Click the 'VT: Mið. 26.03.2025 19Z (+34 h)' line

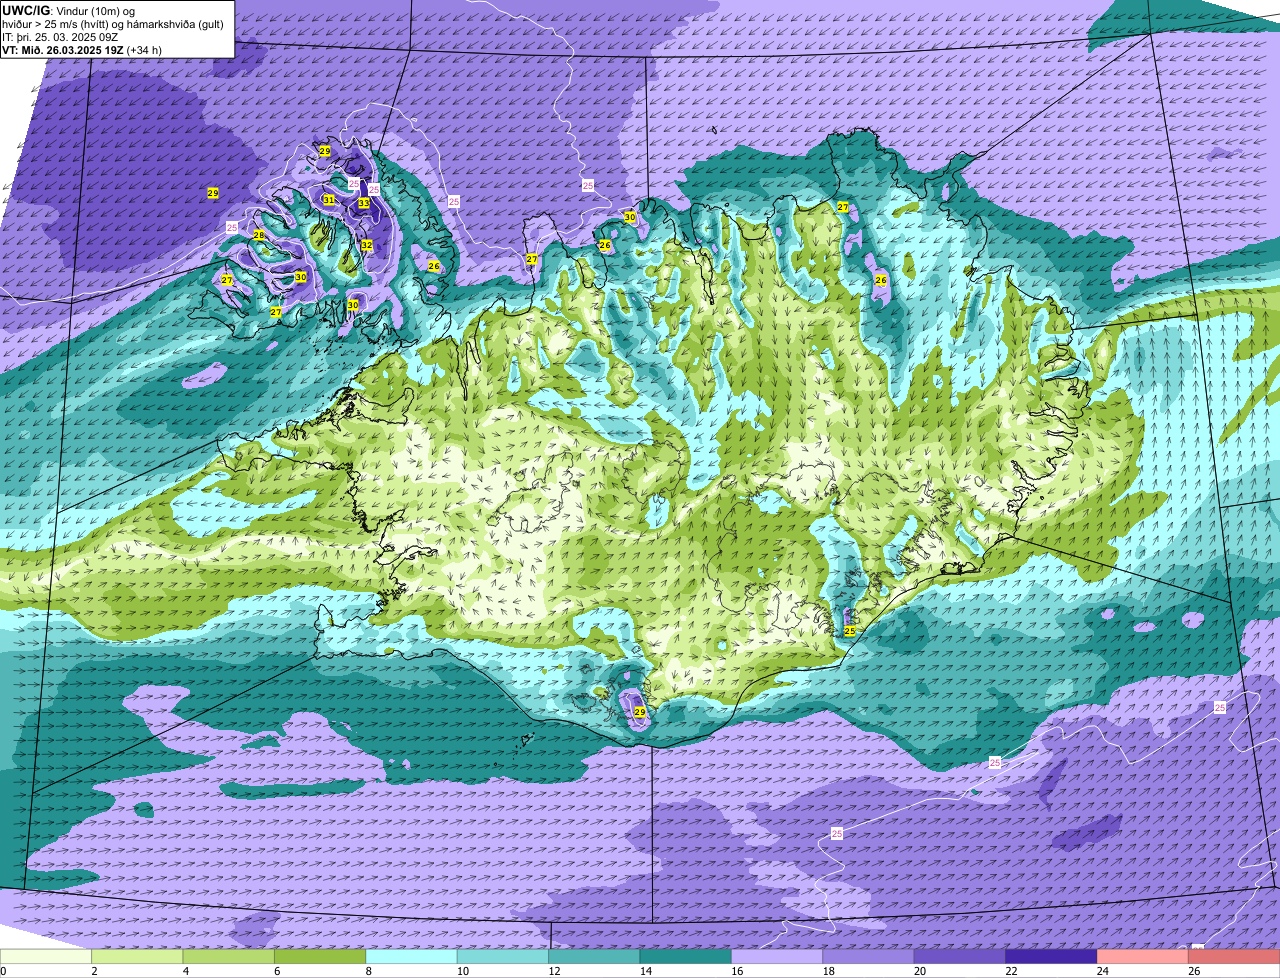point(82,50)
